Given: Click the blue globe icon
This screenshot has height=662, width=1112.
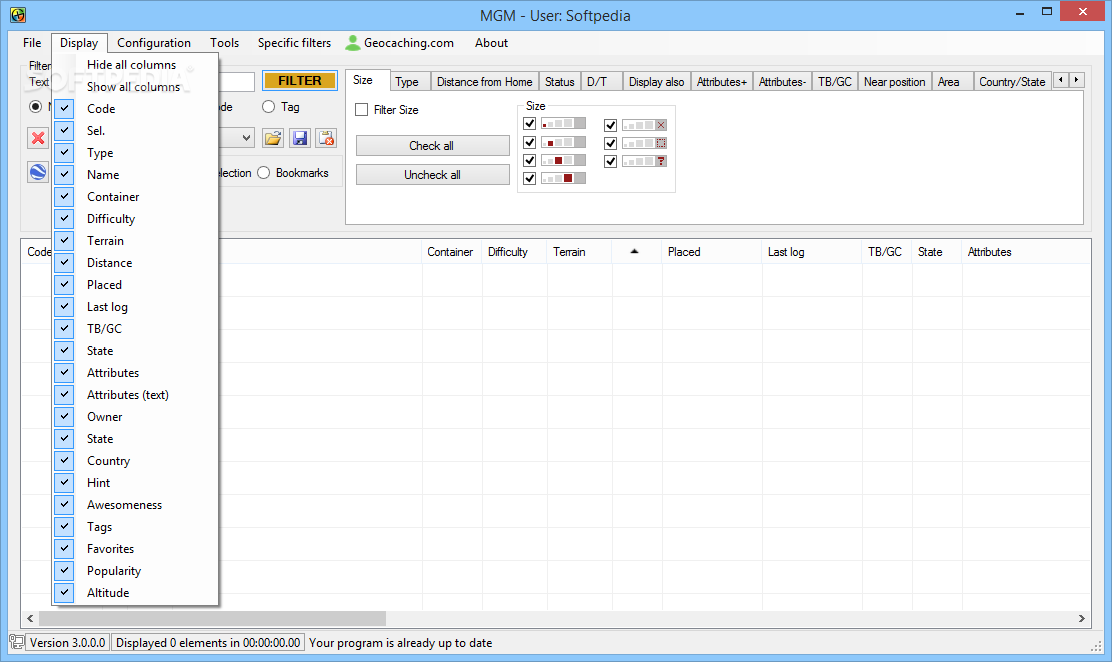Looking at the screenshot, I should point(38,172).
